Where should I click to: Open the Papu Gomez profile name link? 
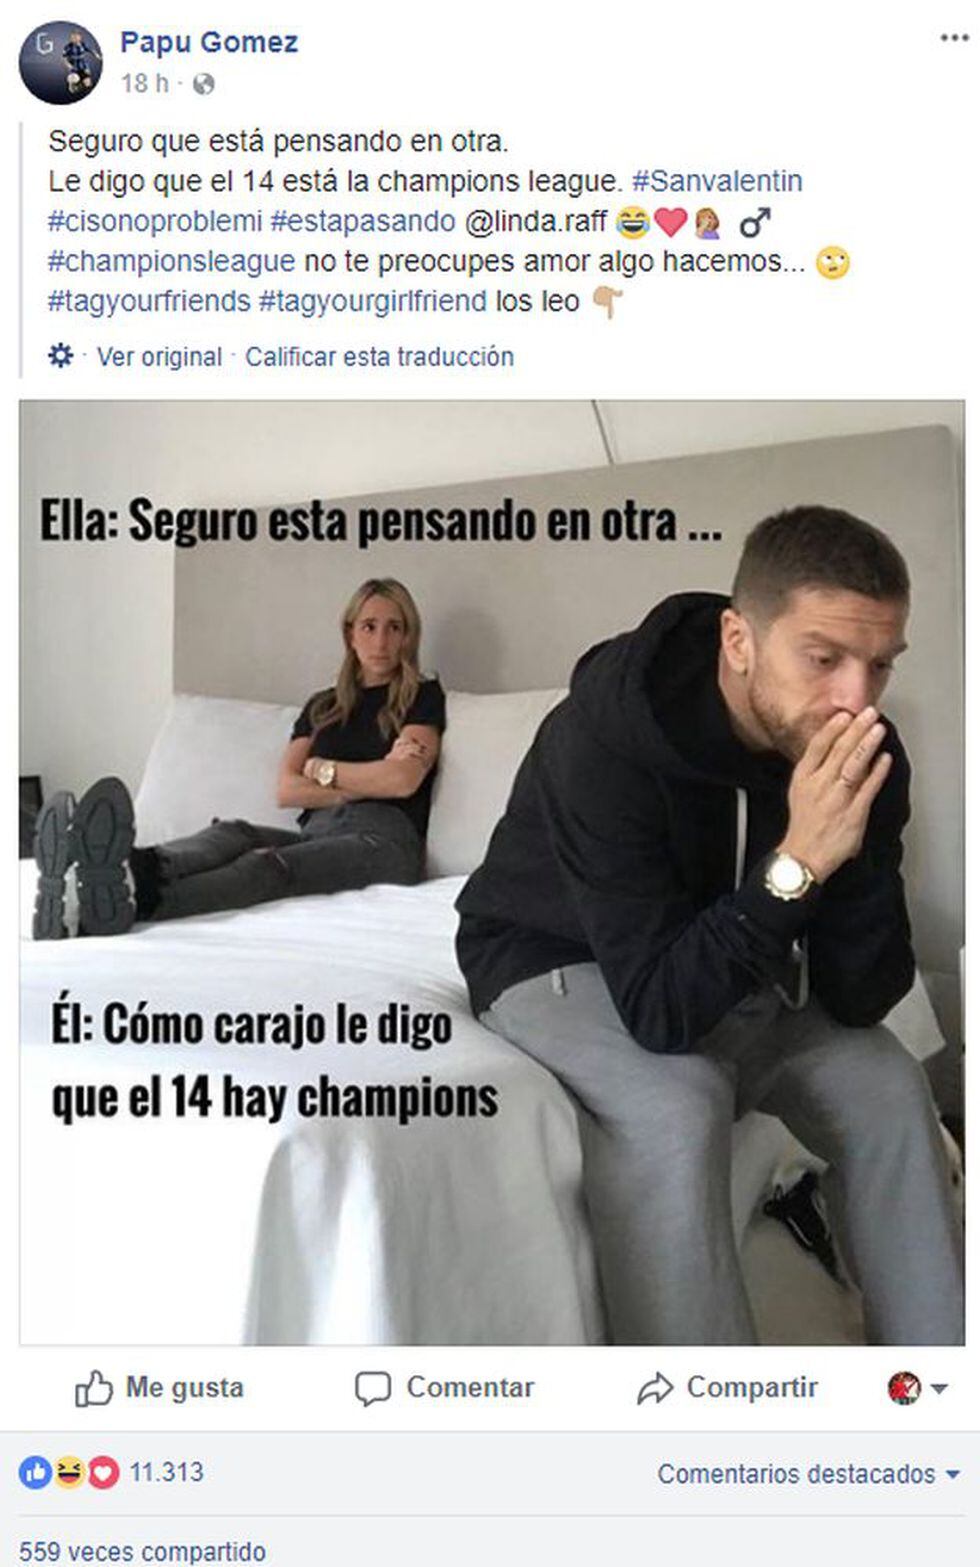[209, 42]
